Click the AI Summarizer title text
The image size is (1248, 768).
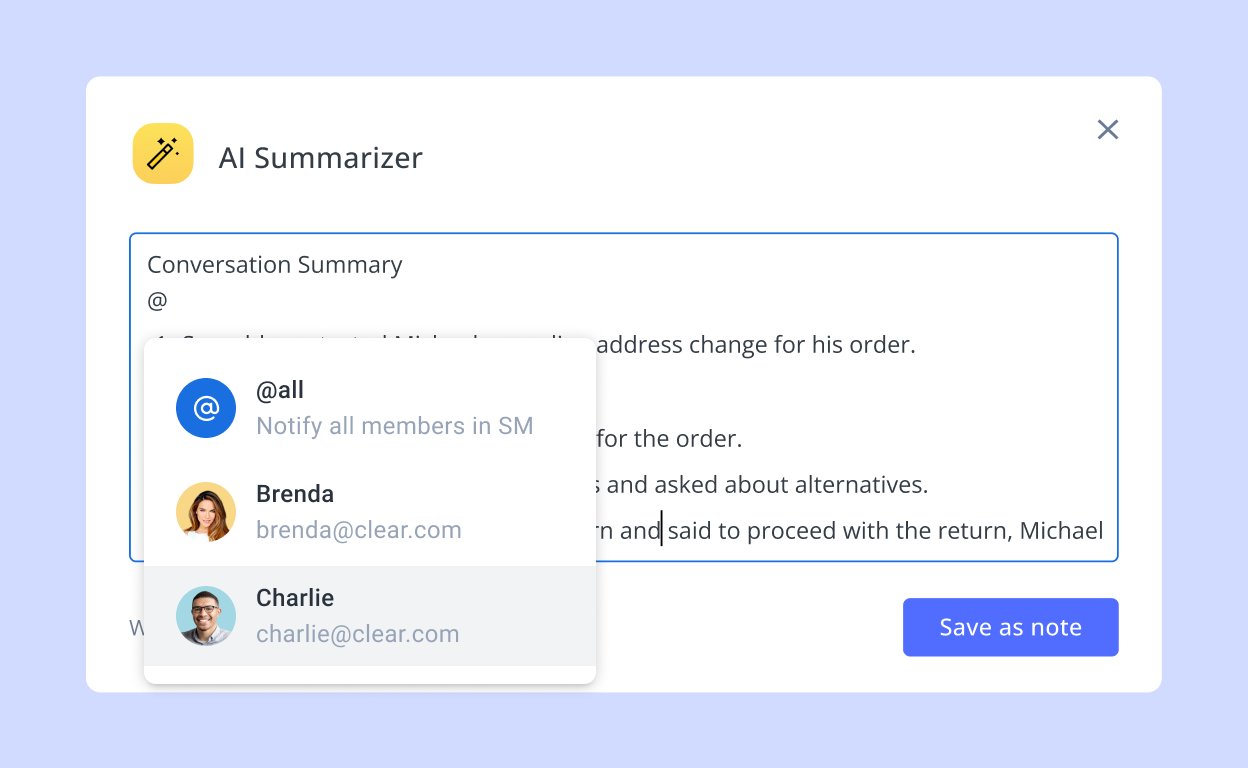click(x=321, y=158)
